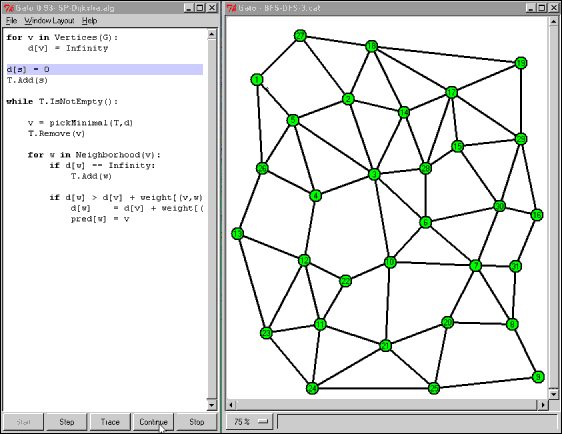Click vertex 3 in the graph

pyautogui.click(x=374, y=174)
